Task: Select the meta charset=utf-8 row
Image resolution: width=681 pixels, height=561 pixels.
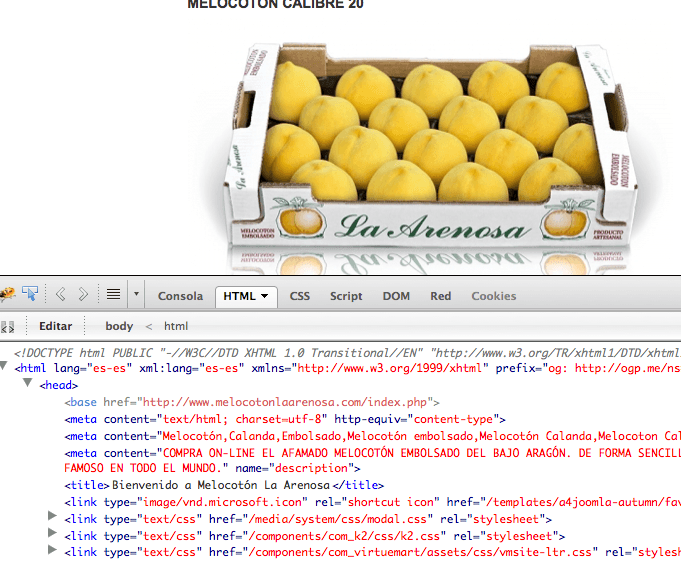Action: point(285,419)
